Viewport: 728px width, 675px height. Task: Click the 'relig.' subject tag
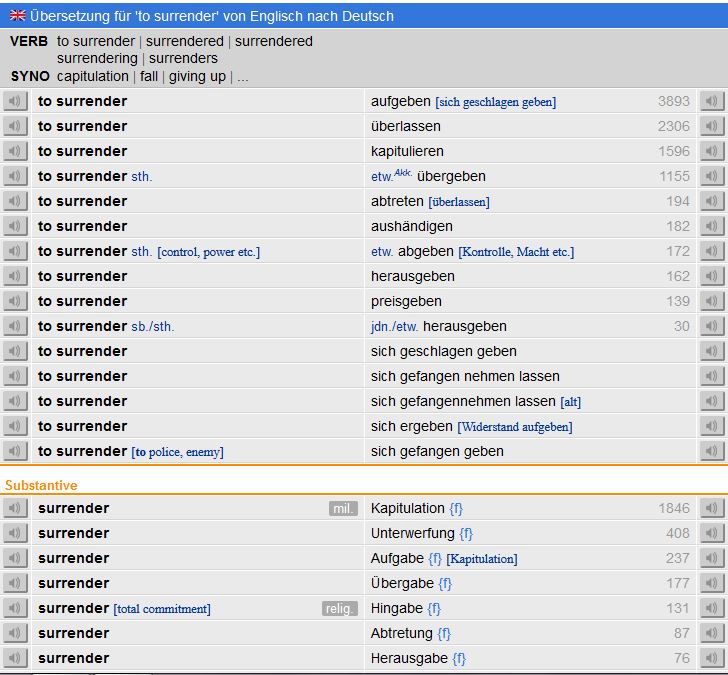(x=340, y=608)
